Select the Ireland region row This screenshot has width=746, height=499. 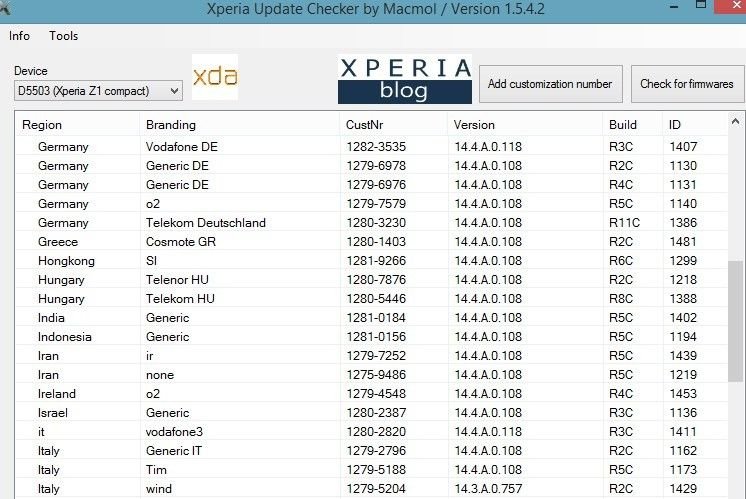coord(372,394)
